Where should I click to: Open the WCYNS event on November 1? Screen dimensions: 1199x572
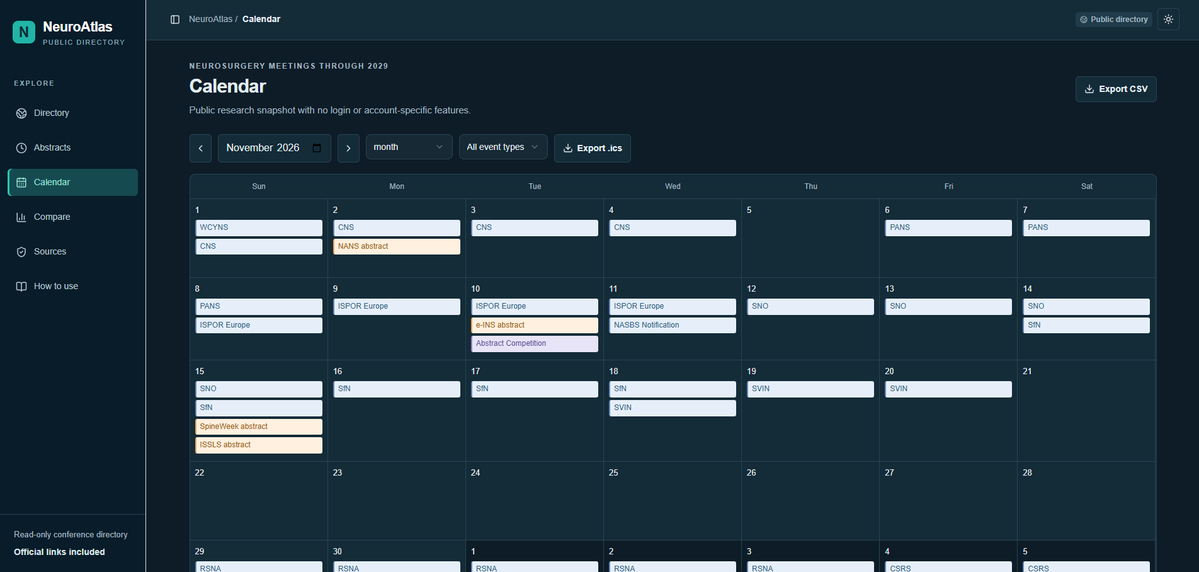click(x=259, y=228)
